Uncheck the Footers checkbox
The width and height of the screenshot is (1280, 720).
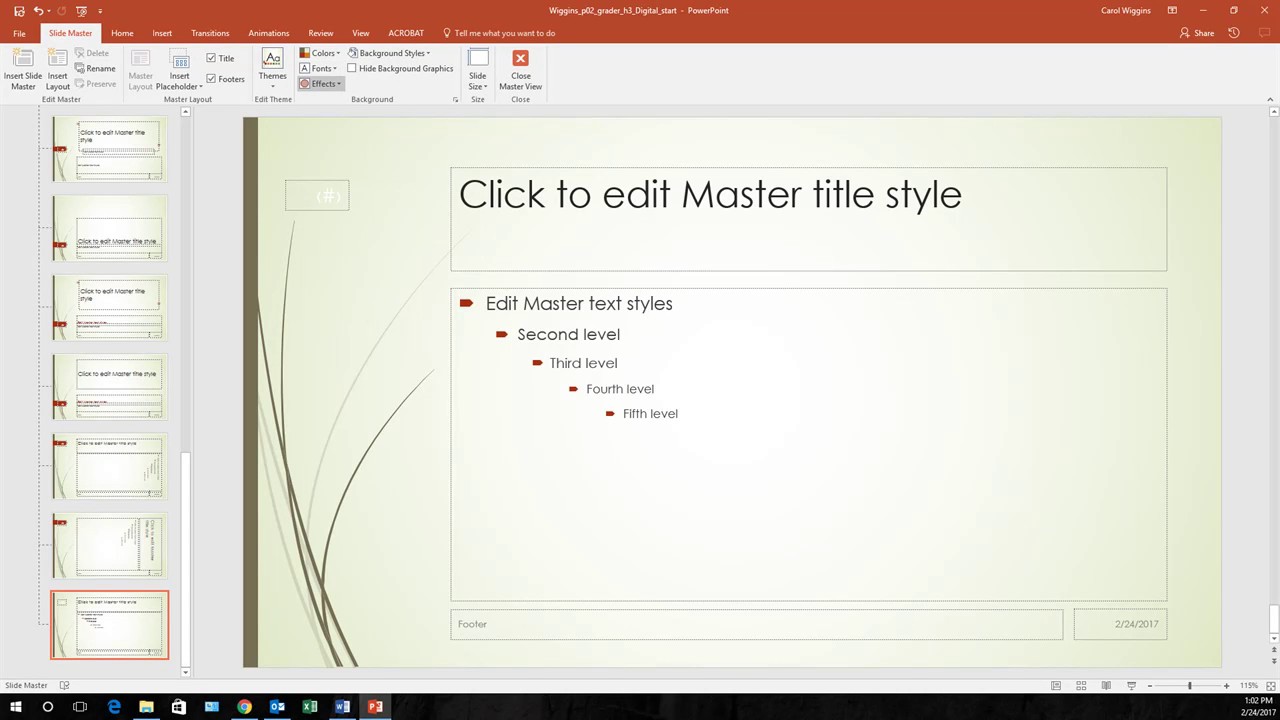[x=211, y=79]
